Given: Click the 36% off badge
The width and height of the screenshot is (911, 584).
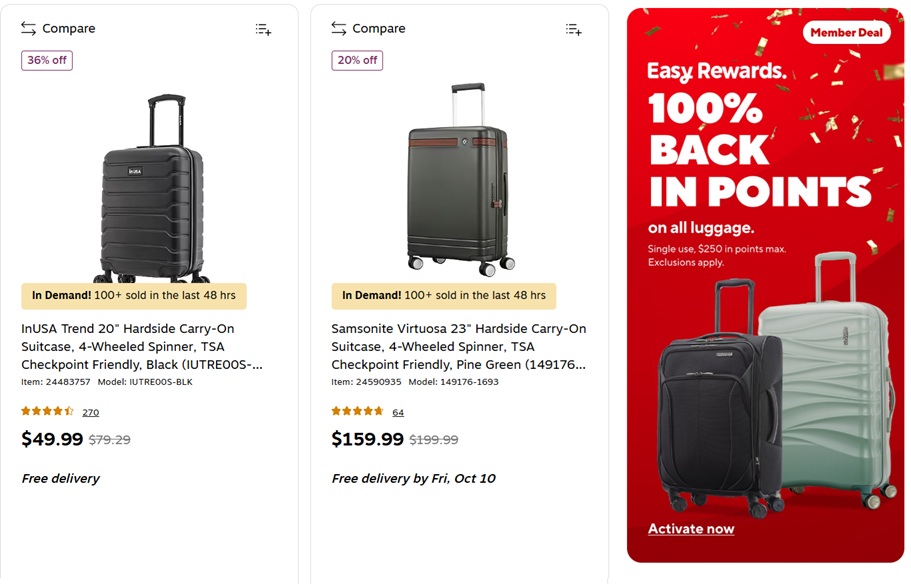Looking at the screenshot, I should (47, 60).
